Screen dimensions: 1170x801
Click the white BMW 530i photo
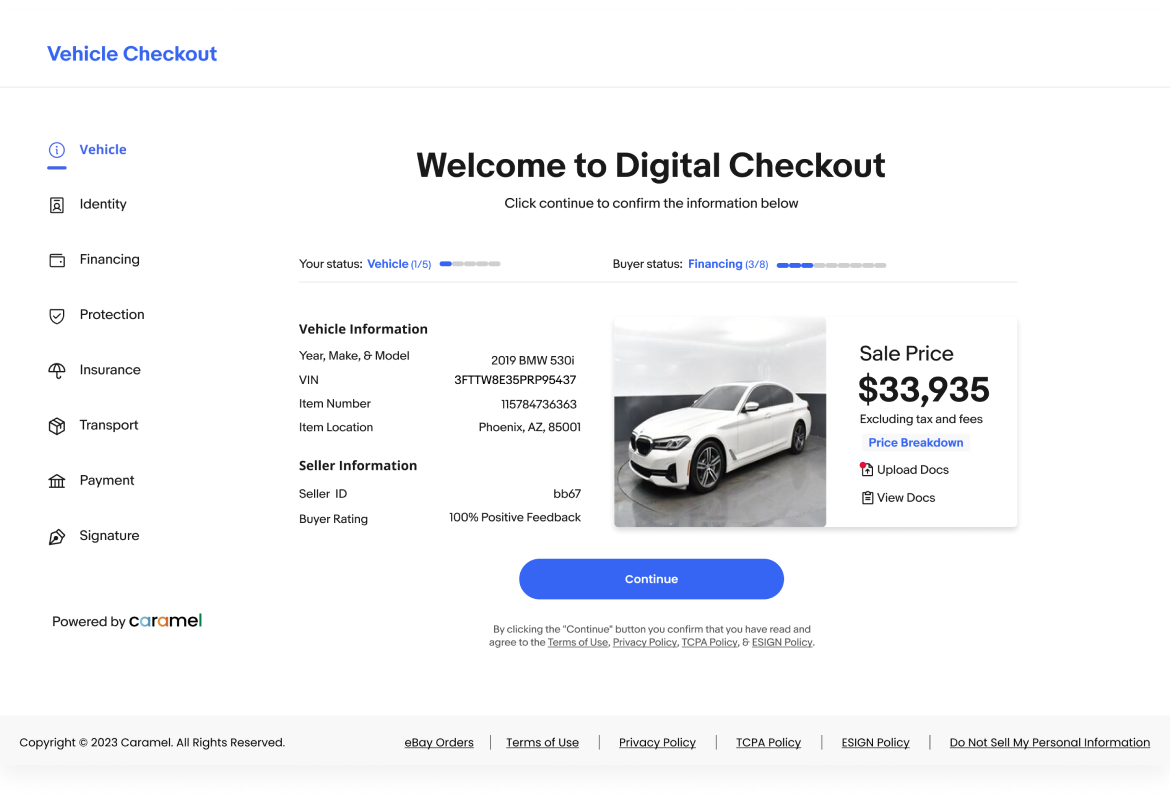tap(719, 421)
